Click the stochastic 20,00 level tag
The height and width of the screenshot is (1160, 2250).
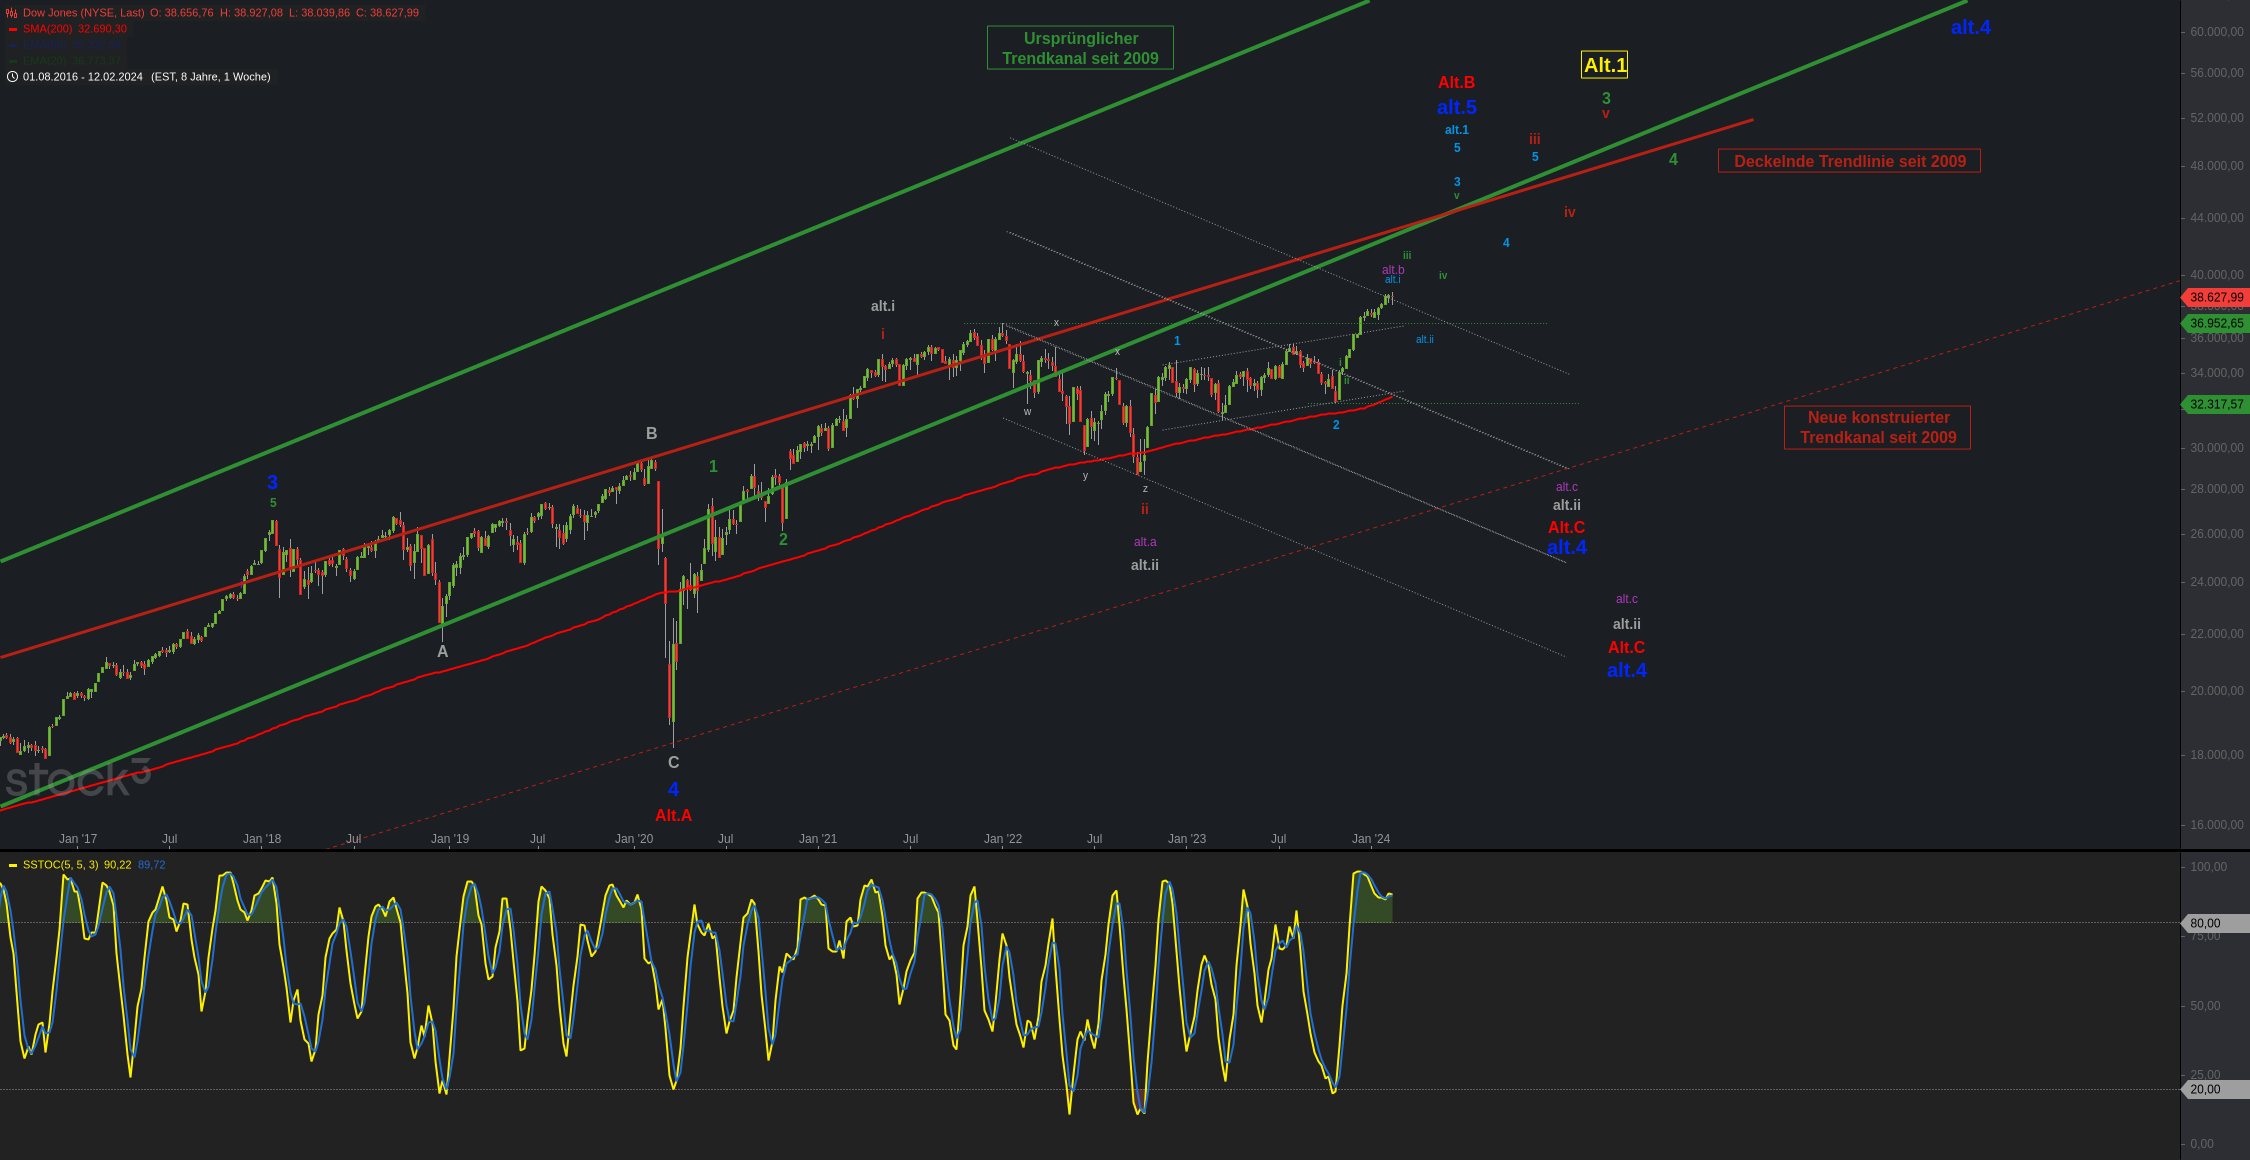pyautogui.click(x=2214, y=1090)
